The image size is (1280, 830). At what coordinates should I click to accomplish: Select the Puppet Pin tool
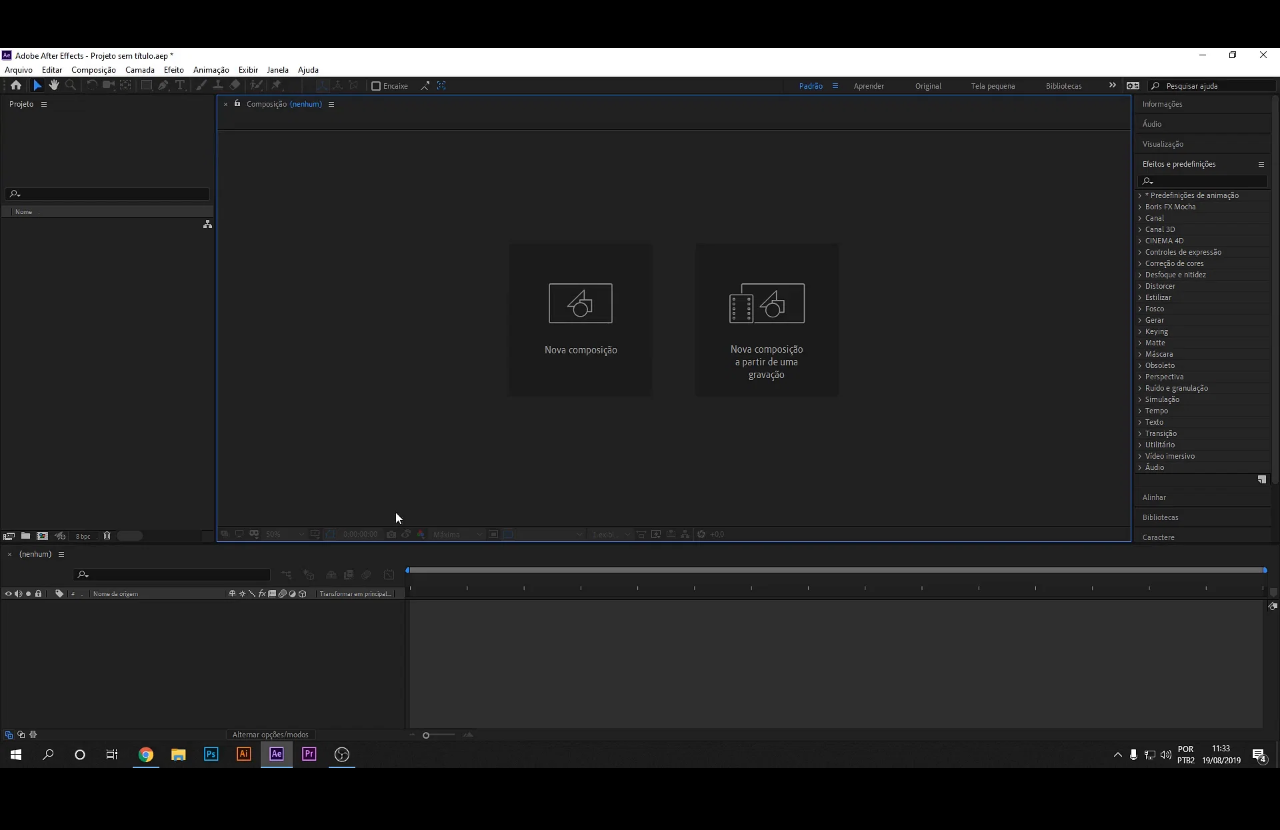coord(276,85)
